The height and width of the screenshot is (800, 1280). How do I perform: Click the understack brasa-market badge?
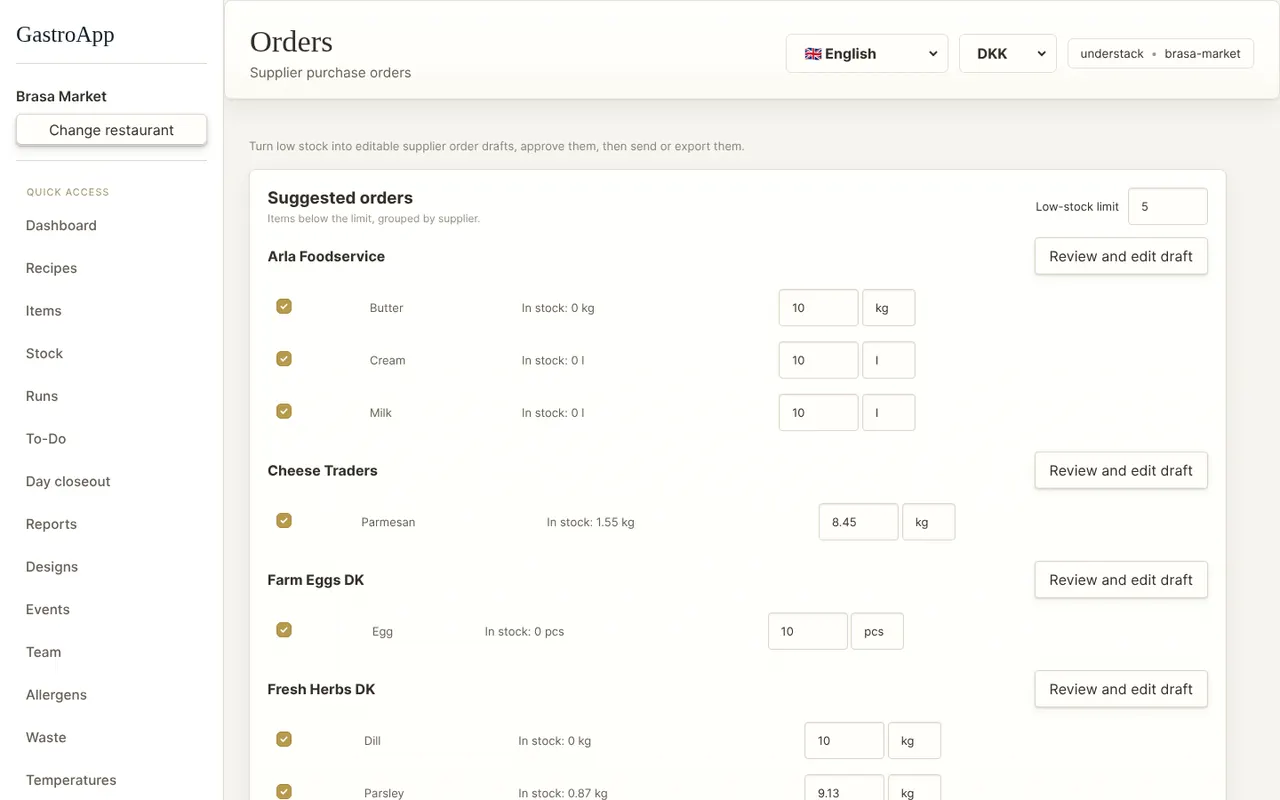tap(1160, 54)
